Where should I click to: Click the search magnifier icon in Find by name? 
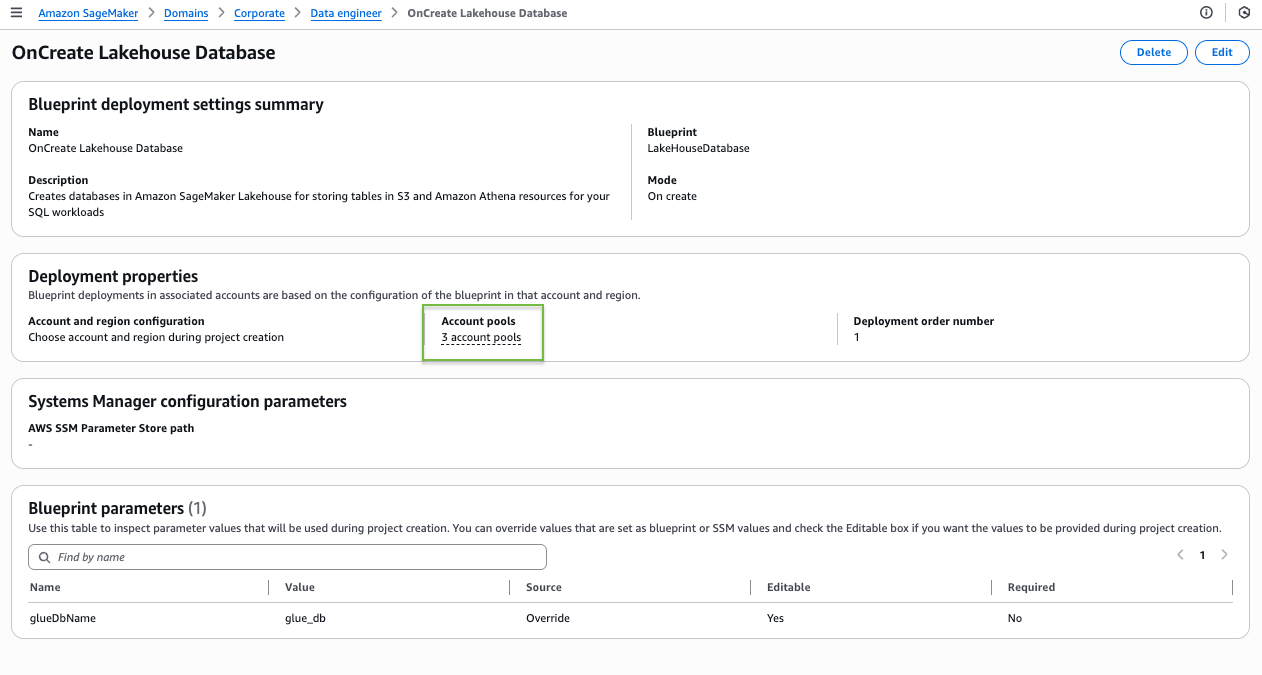tap(44, 557)
